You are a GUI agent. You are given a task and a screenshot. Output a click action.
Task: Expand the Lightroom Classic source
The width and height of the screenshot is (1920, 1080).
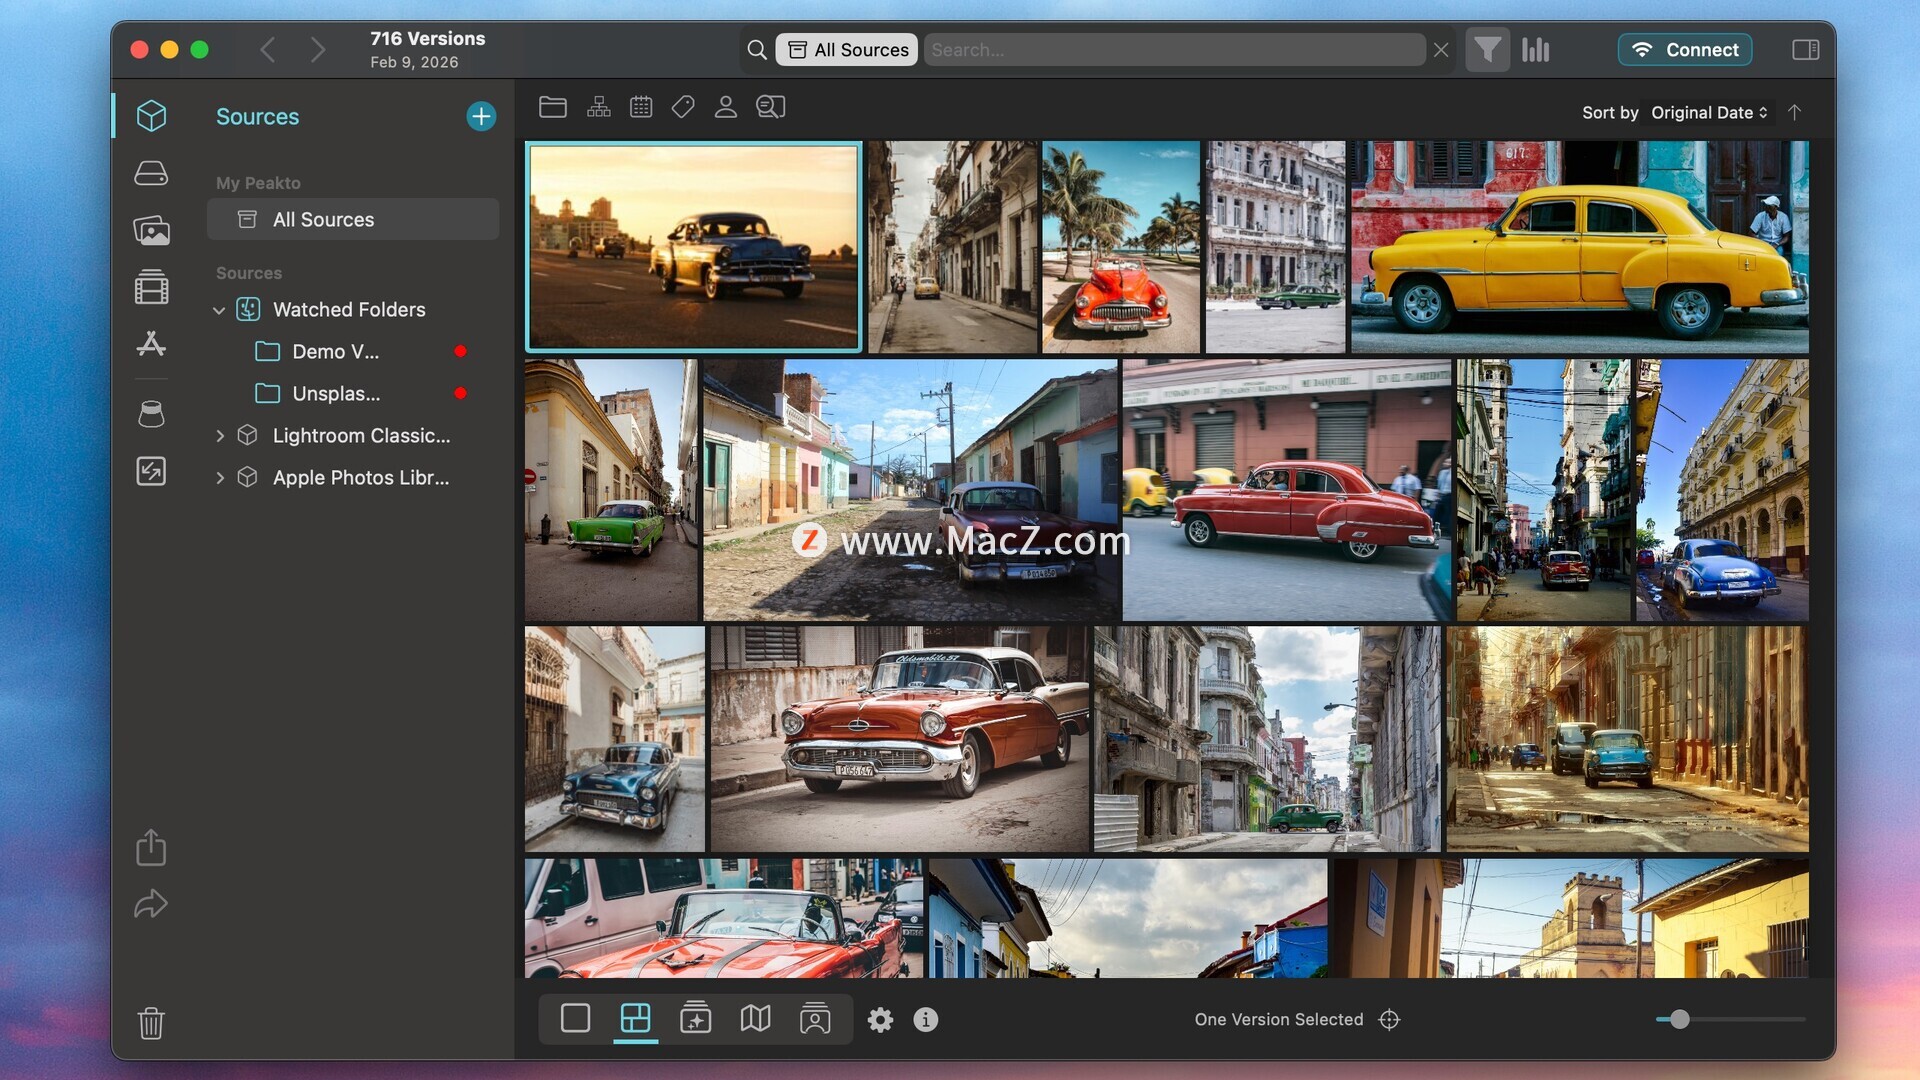point(220,436)
